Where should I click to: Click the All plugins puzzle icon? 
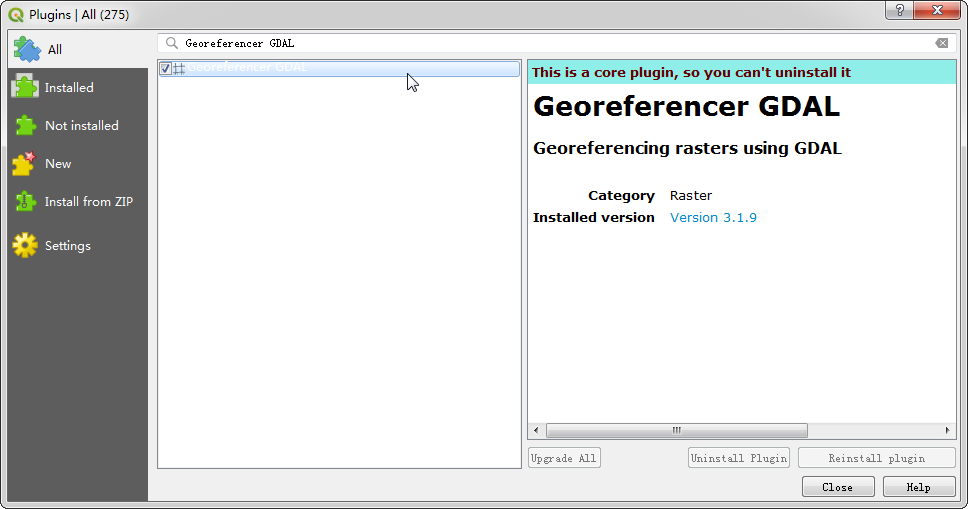27,49
